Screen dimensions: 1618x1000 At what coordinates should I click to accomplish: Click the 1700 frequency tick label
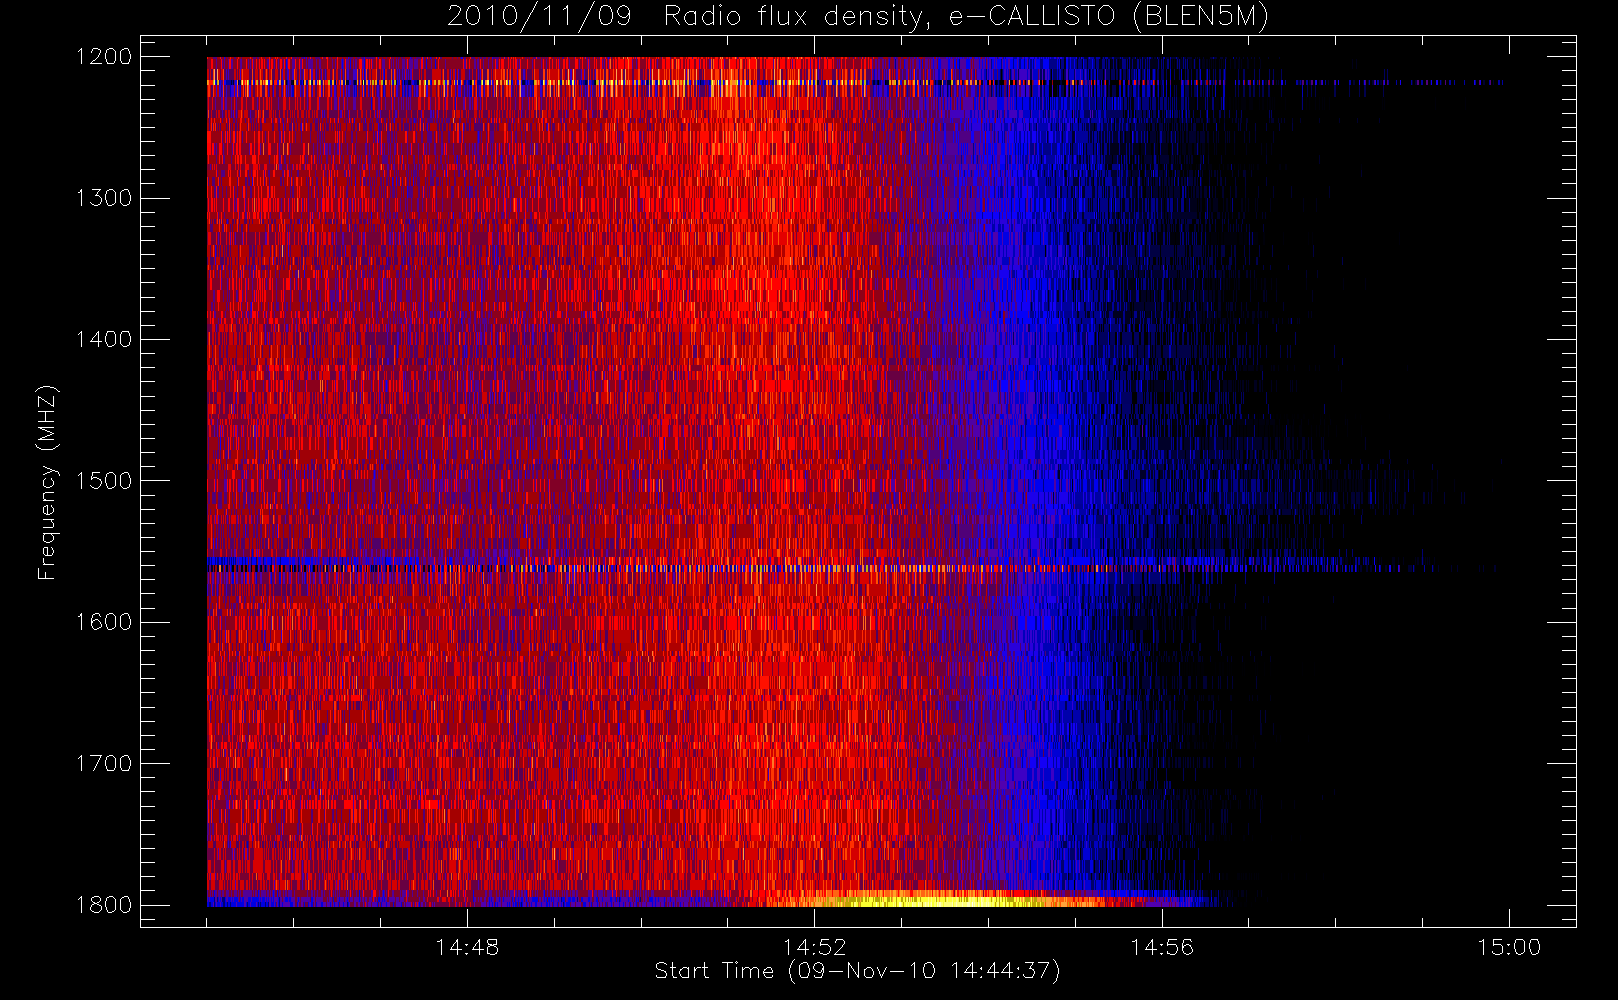[104, 764]
